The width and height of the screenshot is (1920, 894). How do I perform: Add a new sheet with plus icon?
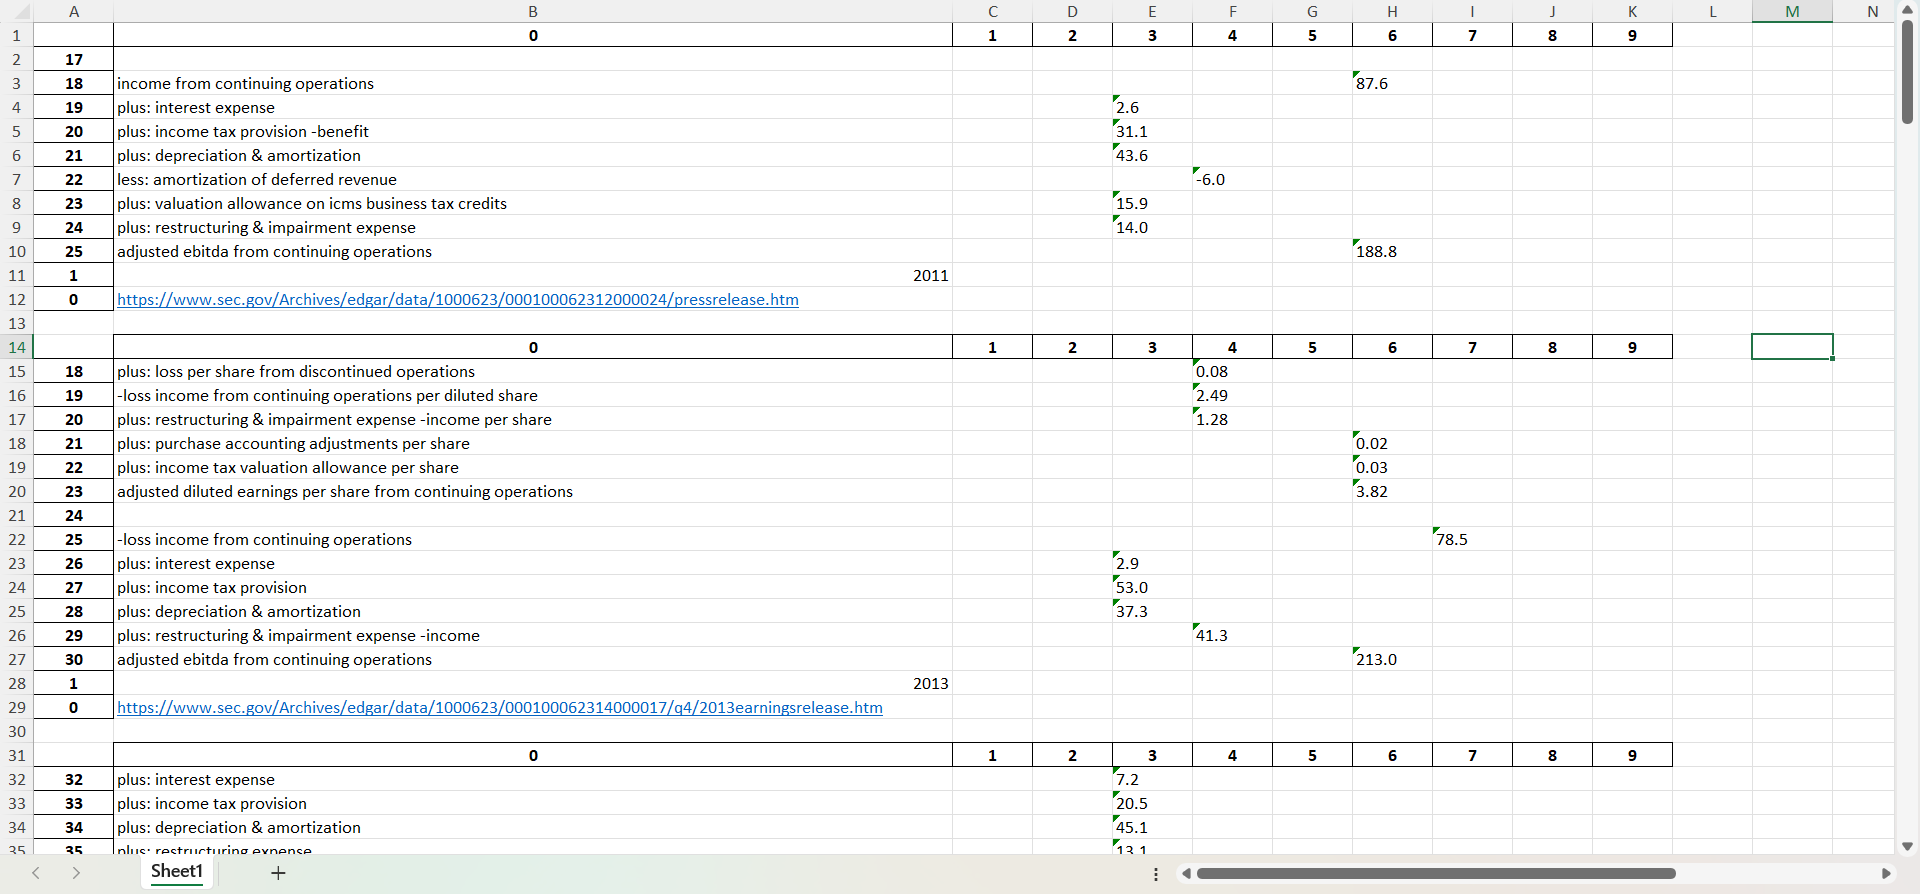coord(278,873)
